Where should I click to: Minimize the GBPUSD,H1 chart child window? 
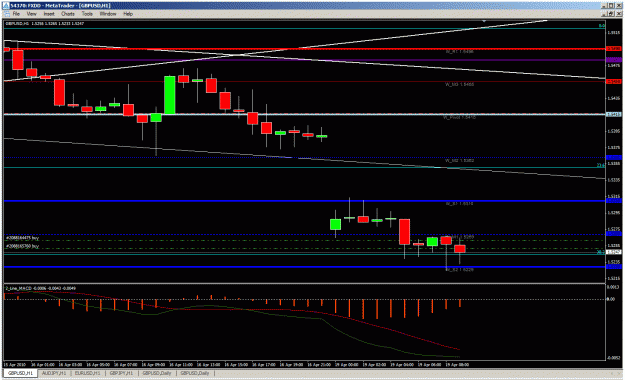(604, 14)
